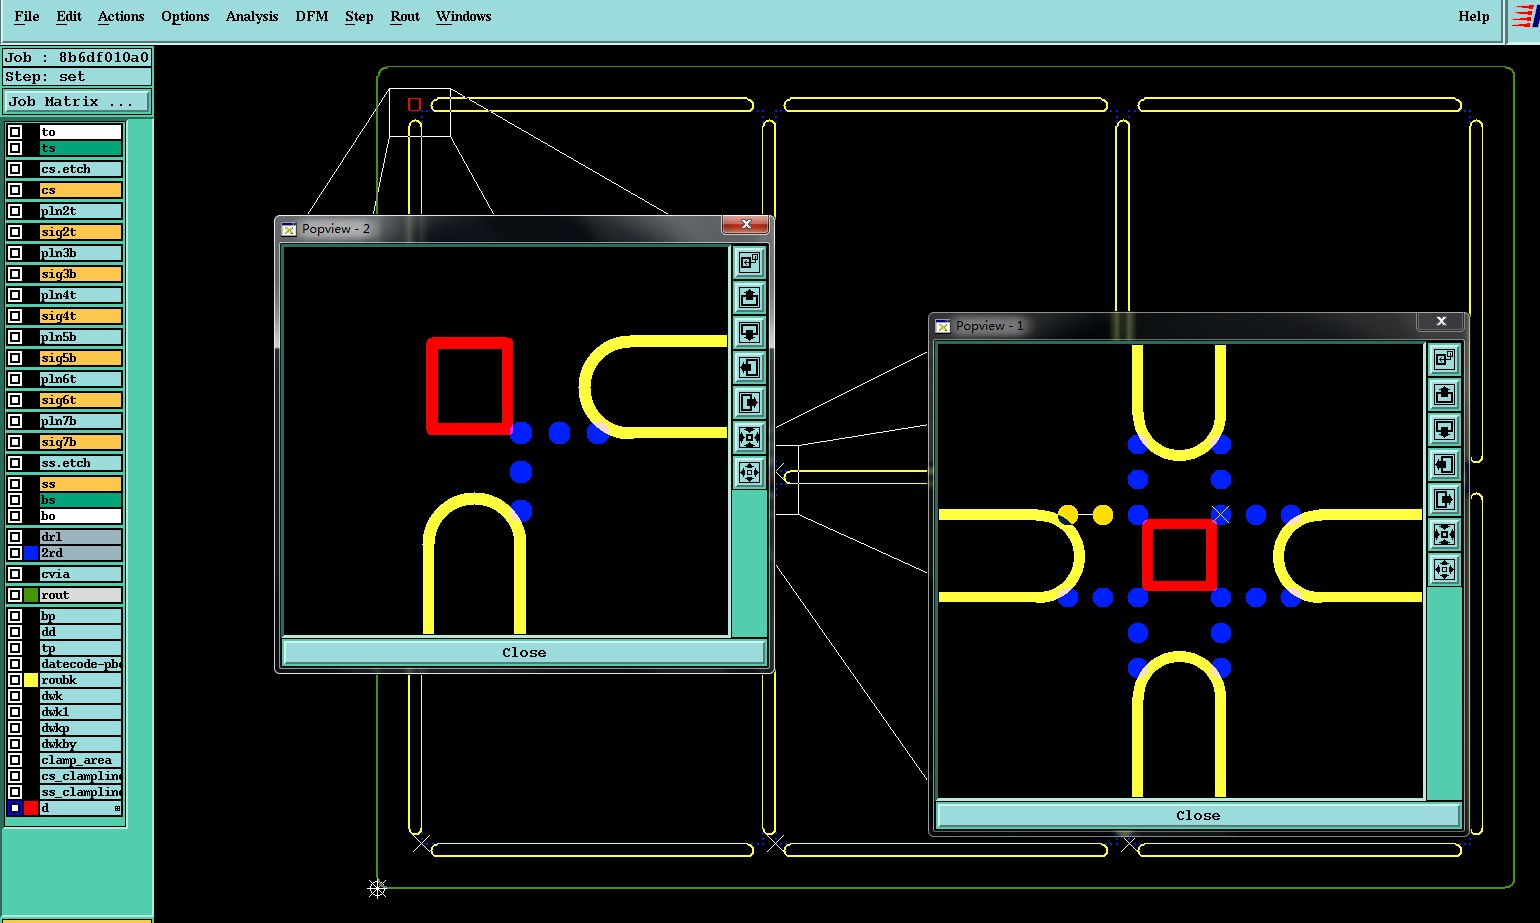Viewport: 1540px width, 923px height.
Task: Select the ts layer name
Action: pyautogui.click(x=80, y=148)
